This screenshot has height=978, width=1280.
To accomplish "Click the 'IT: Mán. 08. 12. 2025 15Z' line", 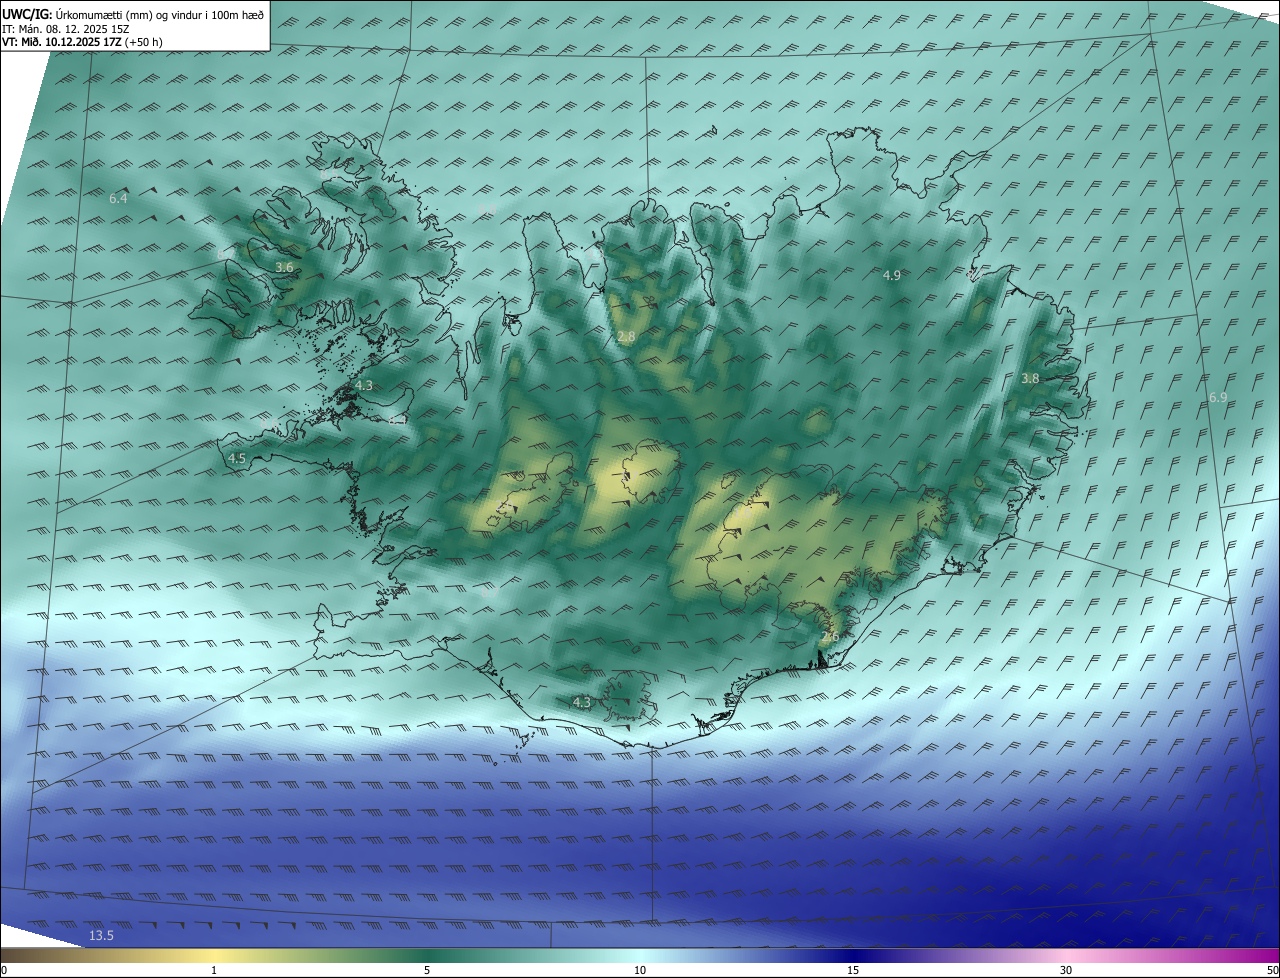I will (x=65, y=29).
